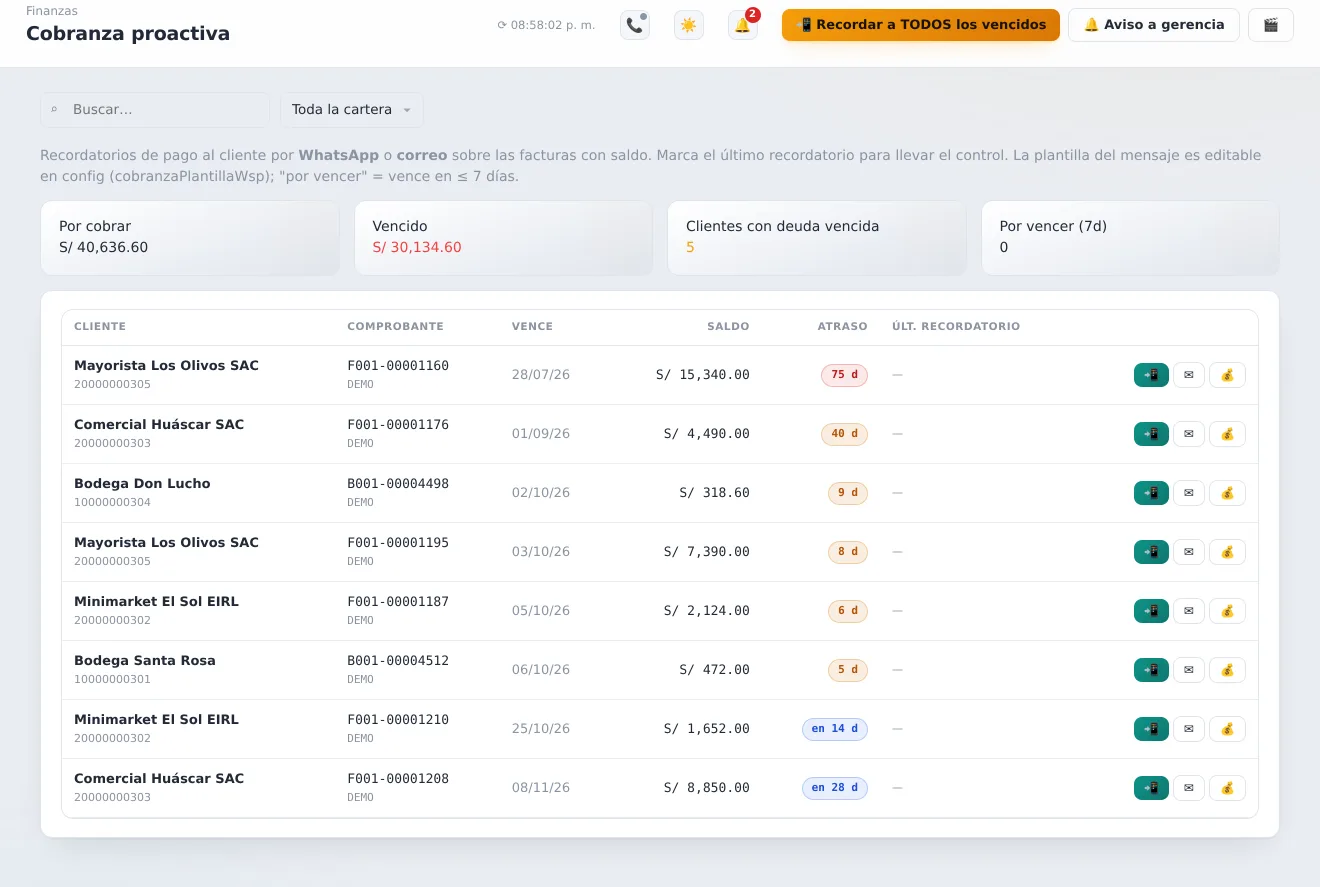
Task: Open notifications bell with badge 2
Action: (x=743, y=25)
